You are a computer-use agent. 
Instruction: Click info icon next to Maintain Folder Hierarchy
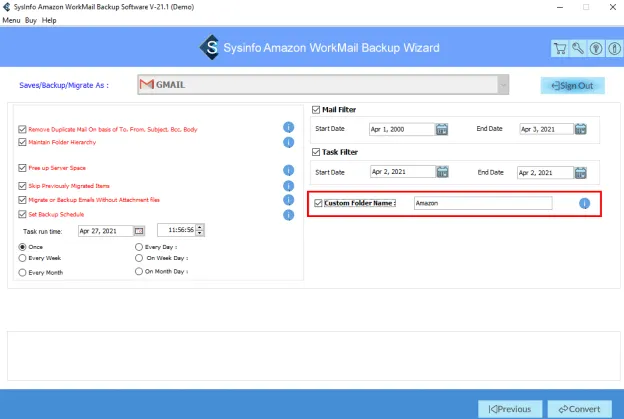(288, 143)
